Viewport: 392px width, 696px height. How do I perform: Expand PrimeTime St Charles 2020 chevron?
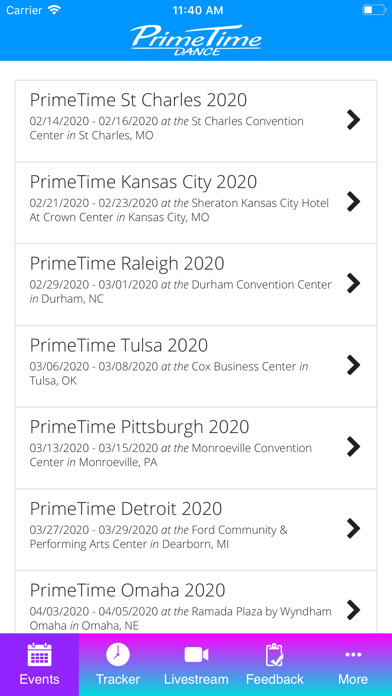[353, 120]
